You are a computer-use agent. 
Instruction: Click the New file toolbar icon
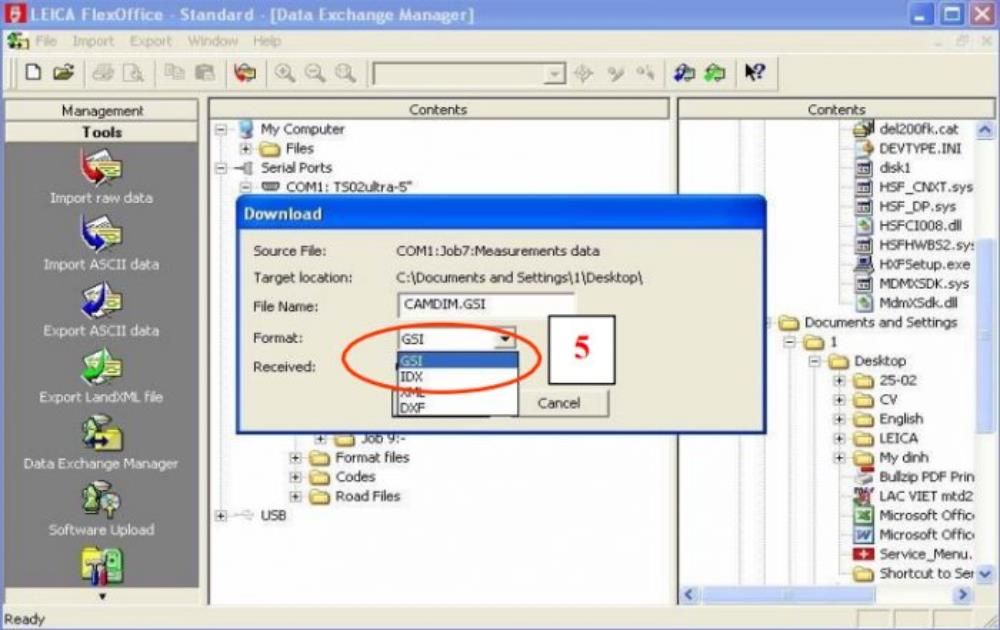tap(33, 73)
